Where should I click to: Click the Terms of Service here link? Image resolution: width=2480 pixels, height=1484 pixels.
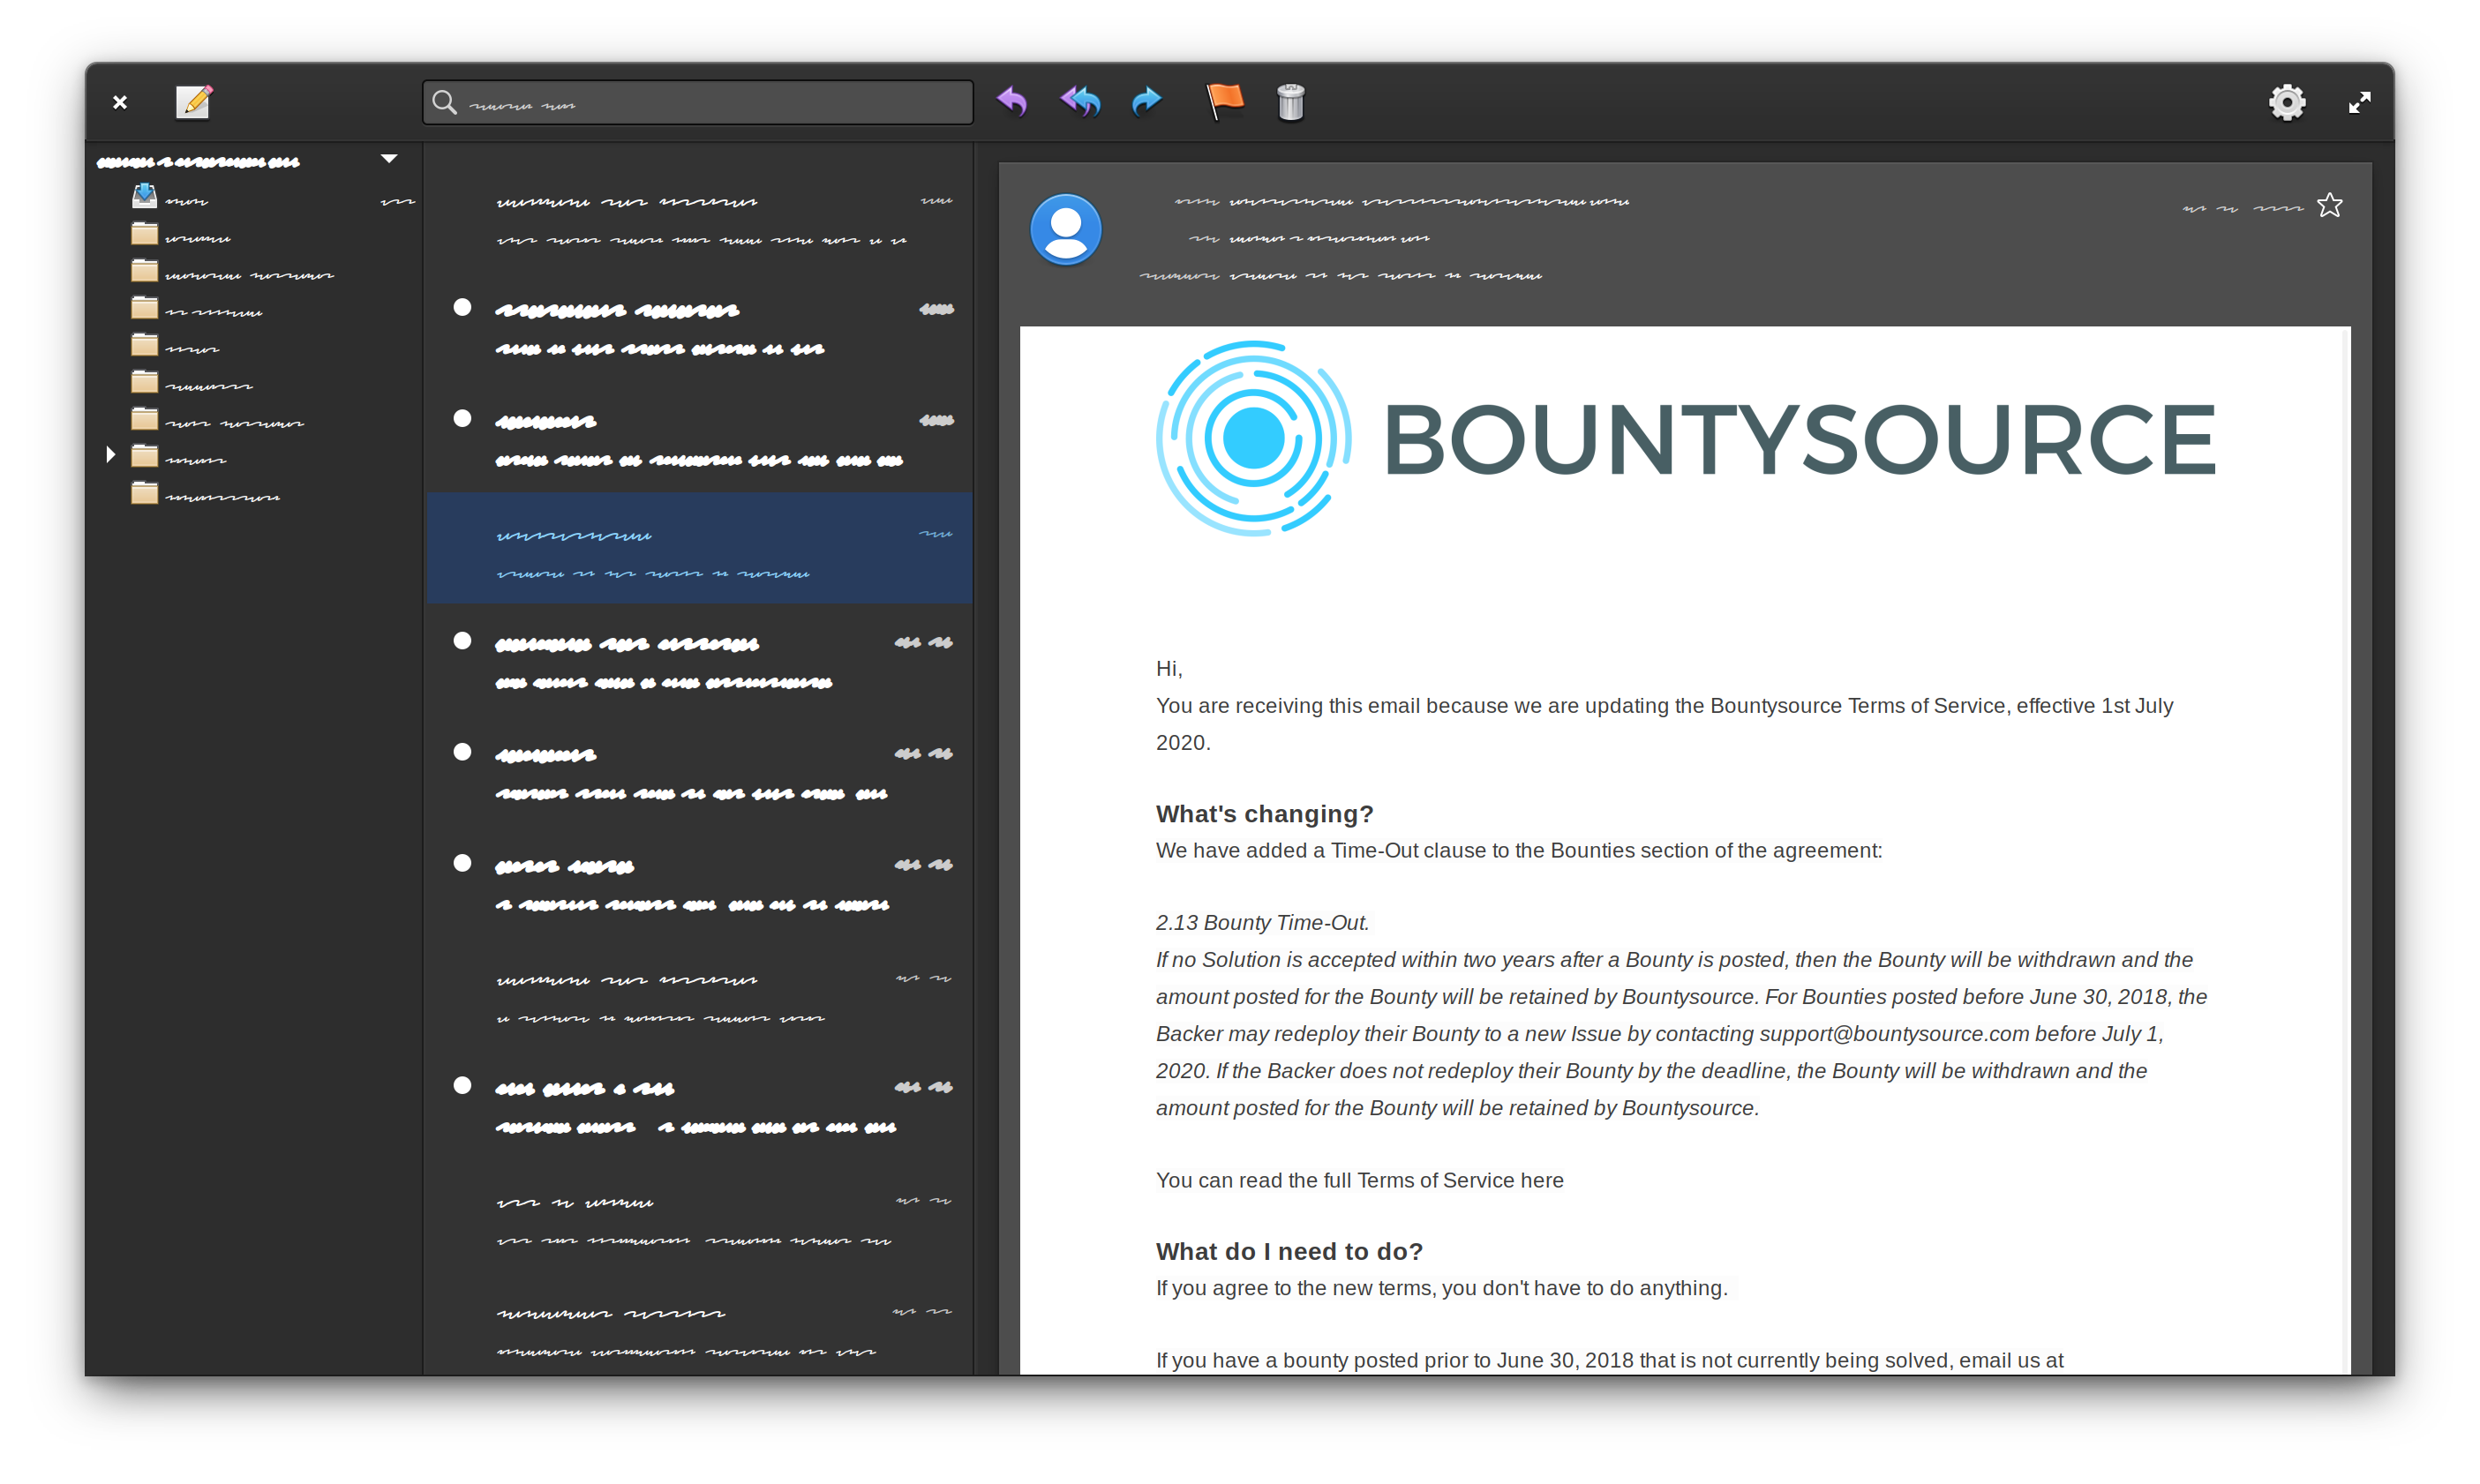1541,1181
